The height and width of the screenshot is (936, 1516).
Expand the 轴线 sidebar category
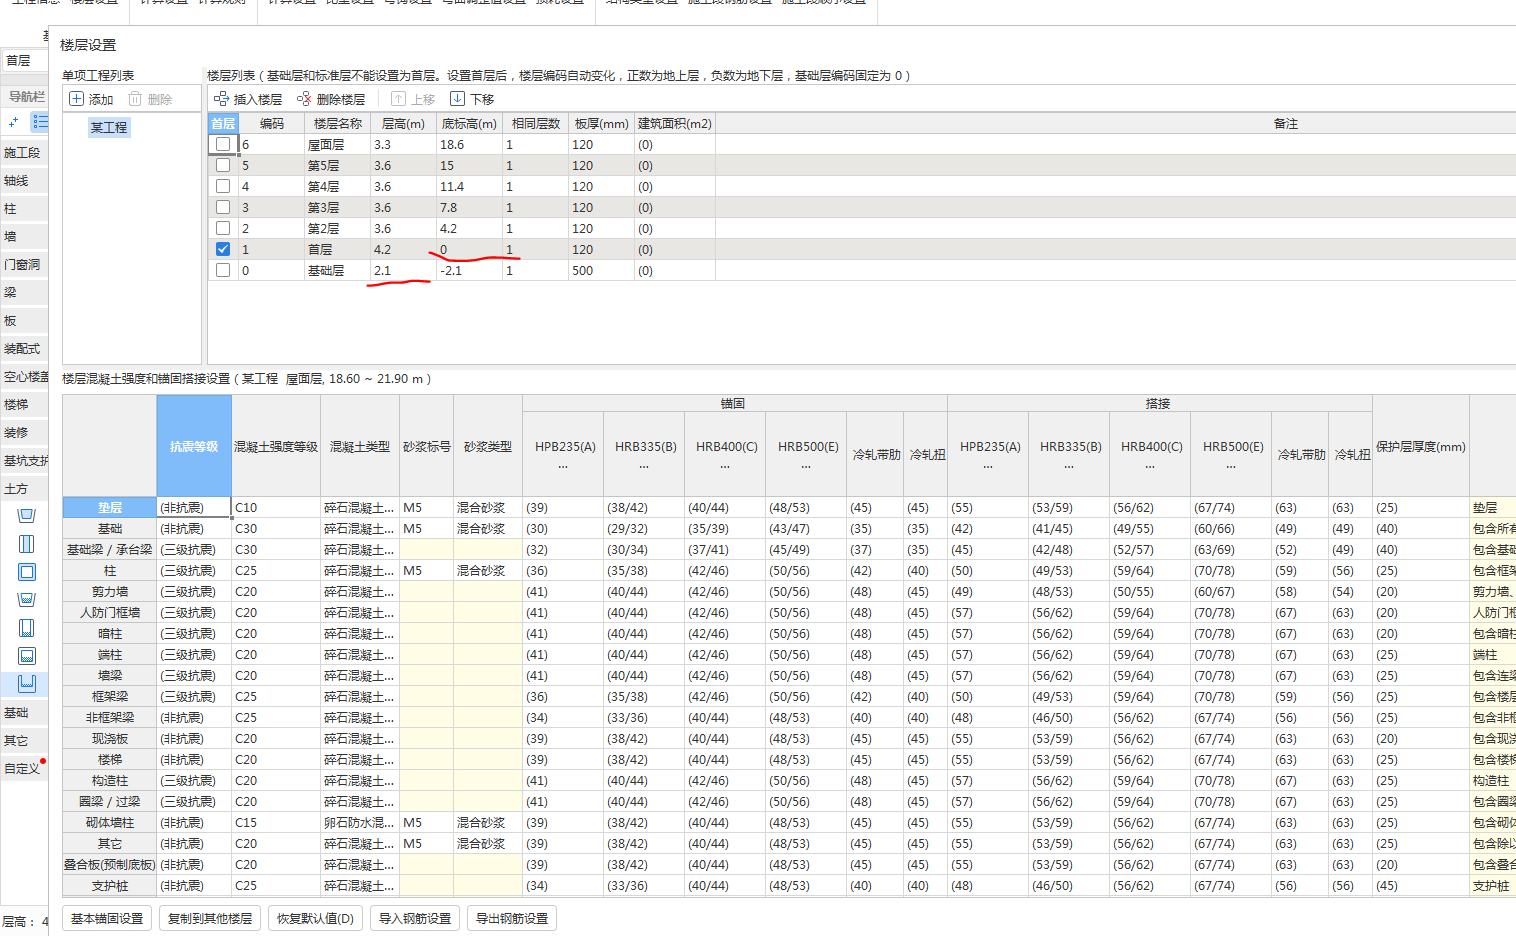pos(24,181)
